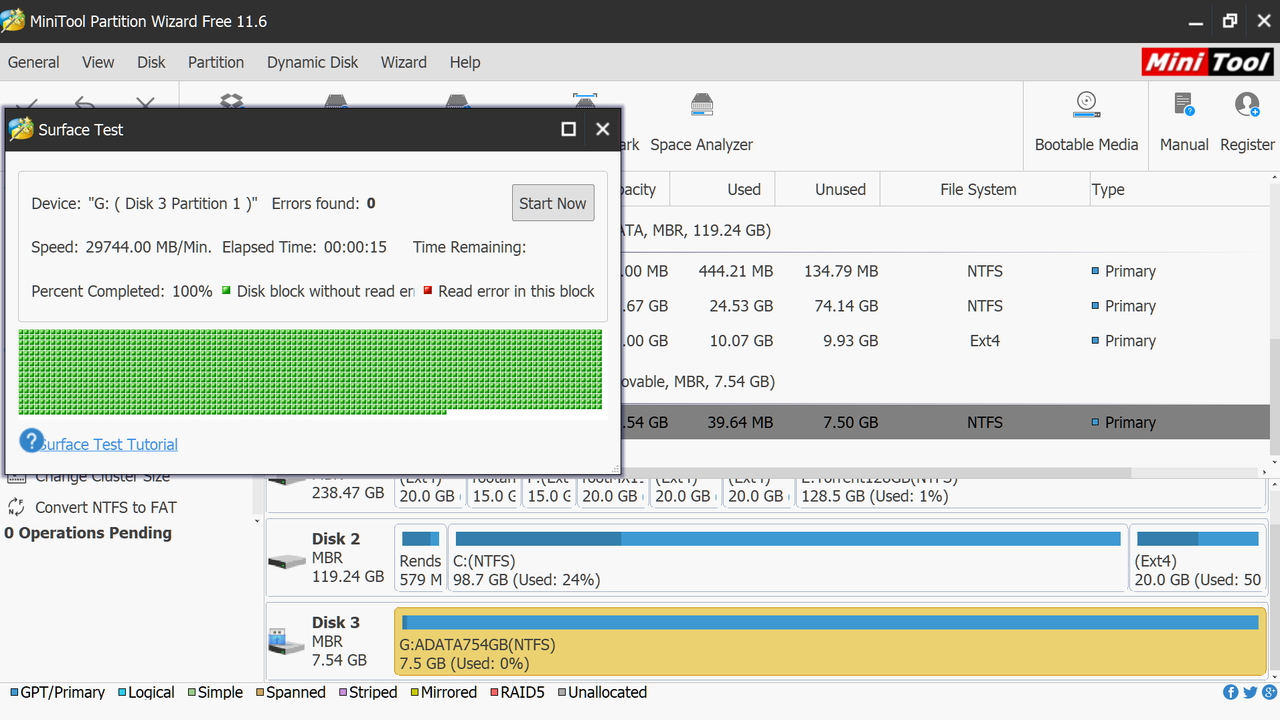
Task: Minimize the MiniTool Partition Wizard window
Action: click(1197, 21)
